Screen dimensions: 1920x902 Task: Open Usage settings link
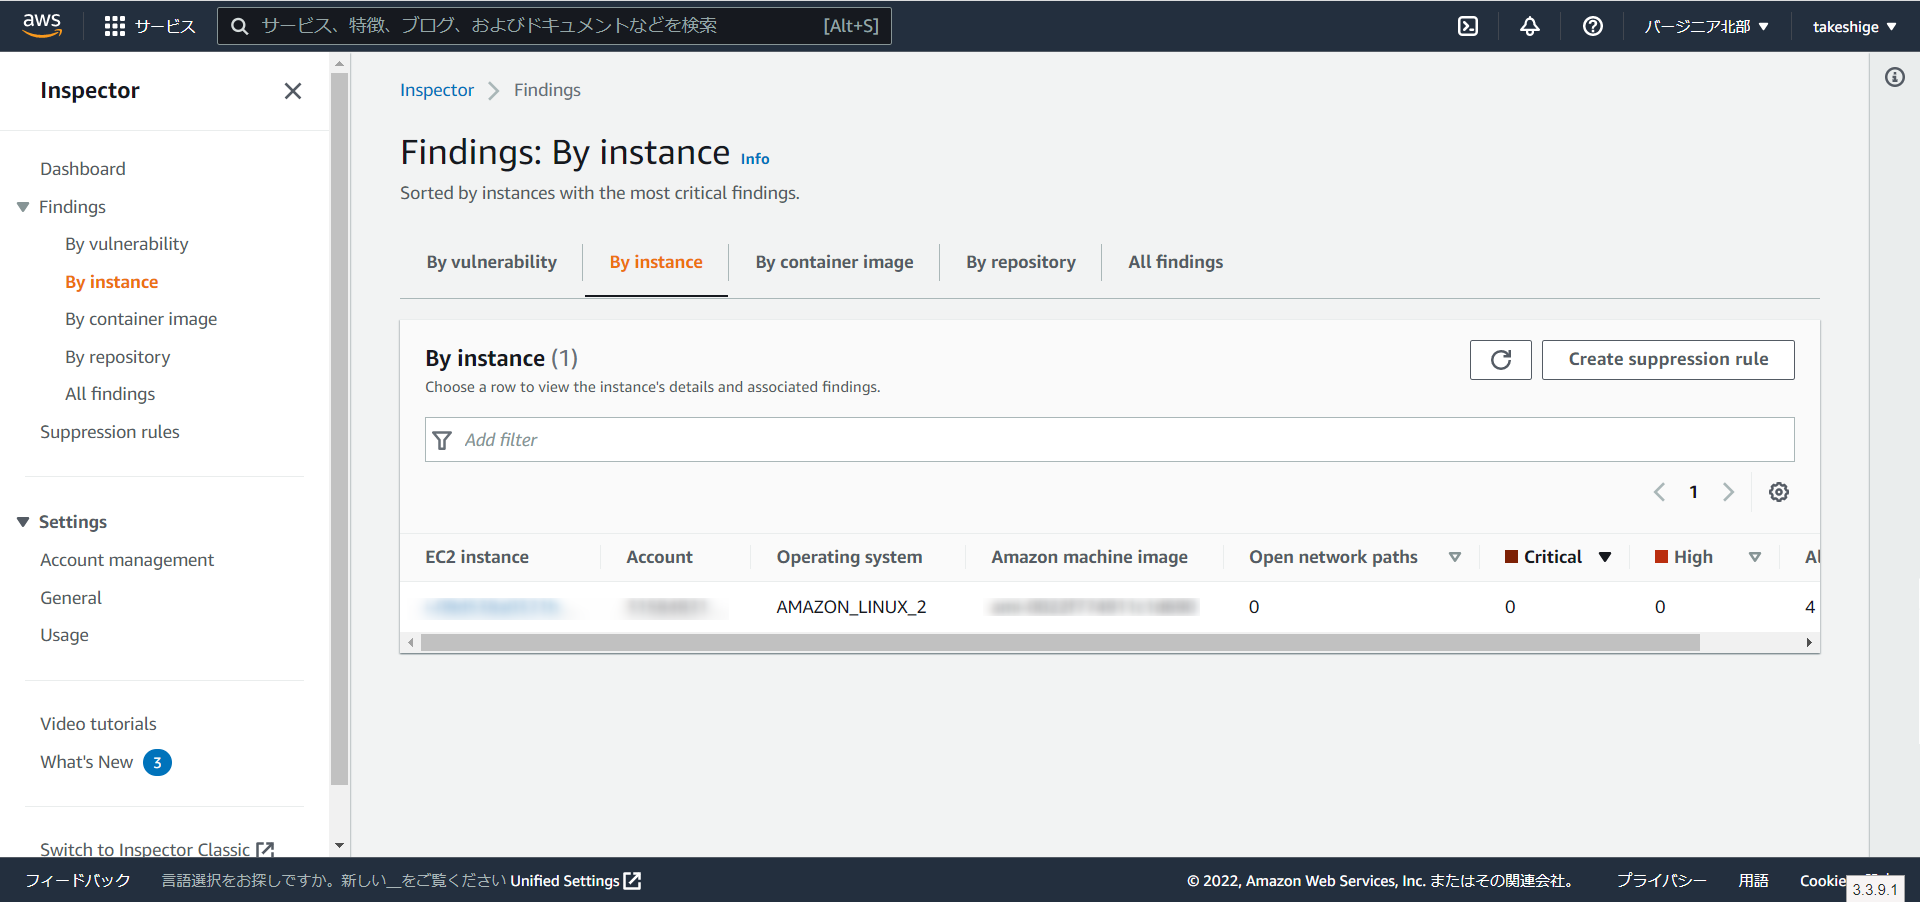pyautogui.click(x=64, y=635)
